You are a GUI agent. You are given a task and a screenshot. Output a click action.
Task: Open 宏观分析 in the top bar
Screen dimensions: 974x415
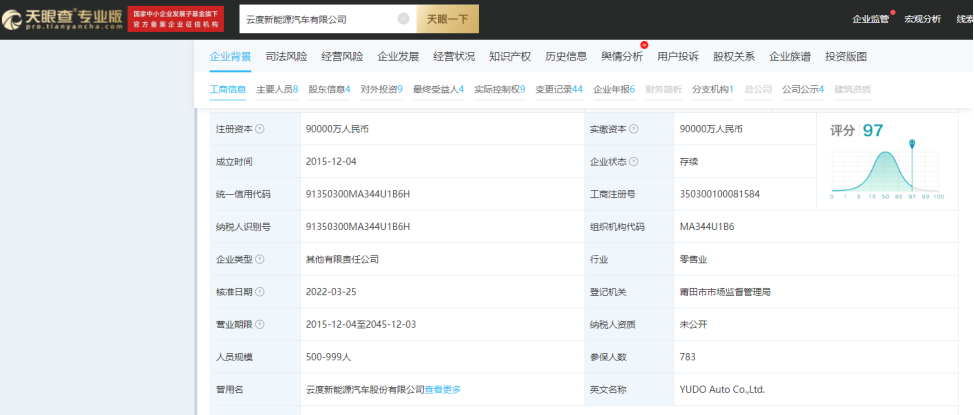[x=922, y=19]
